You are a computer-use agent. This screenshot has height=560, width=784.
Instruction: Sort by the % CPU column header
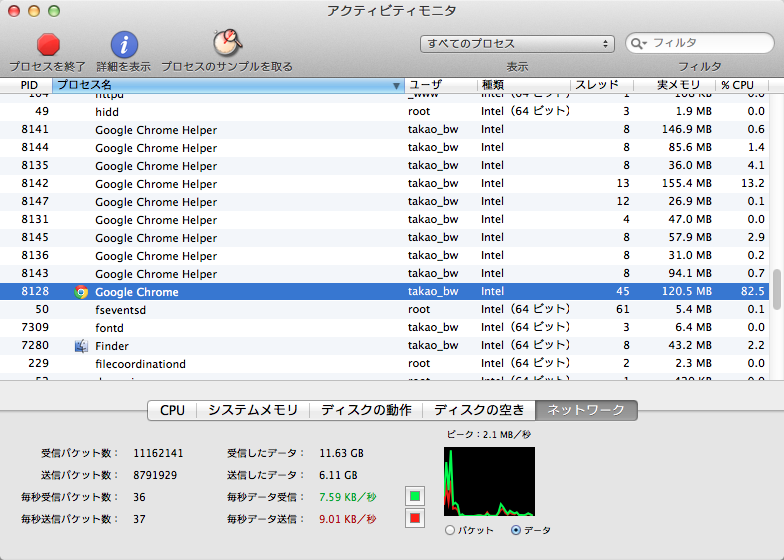[742, 85]
